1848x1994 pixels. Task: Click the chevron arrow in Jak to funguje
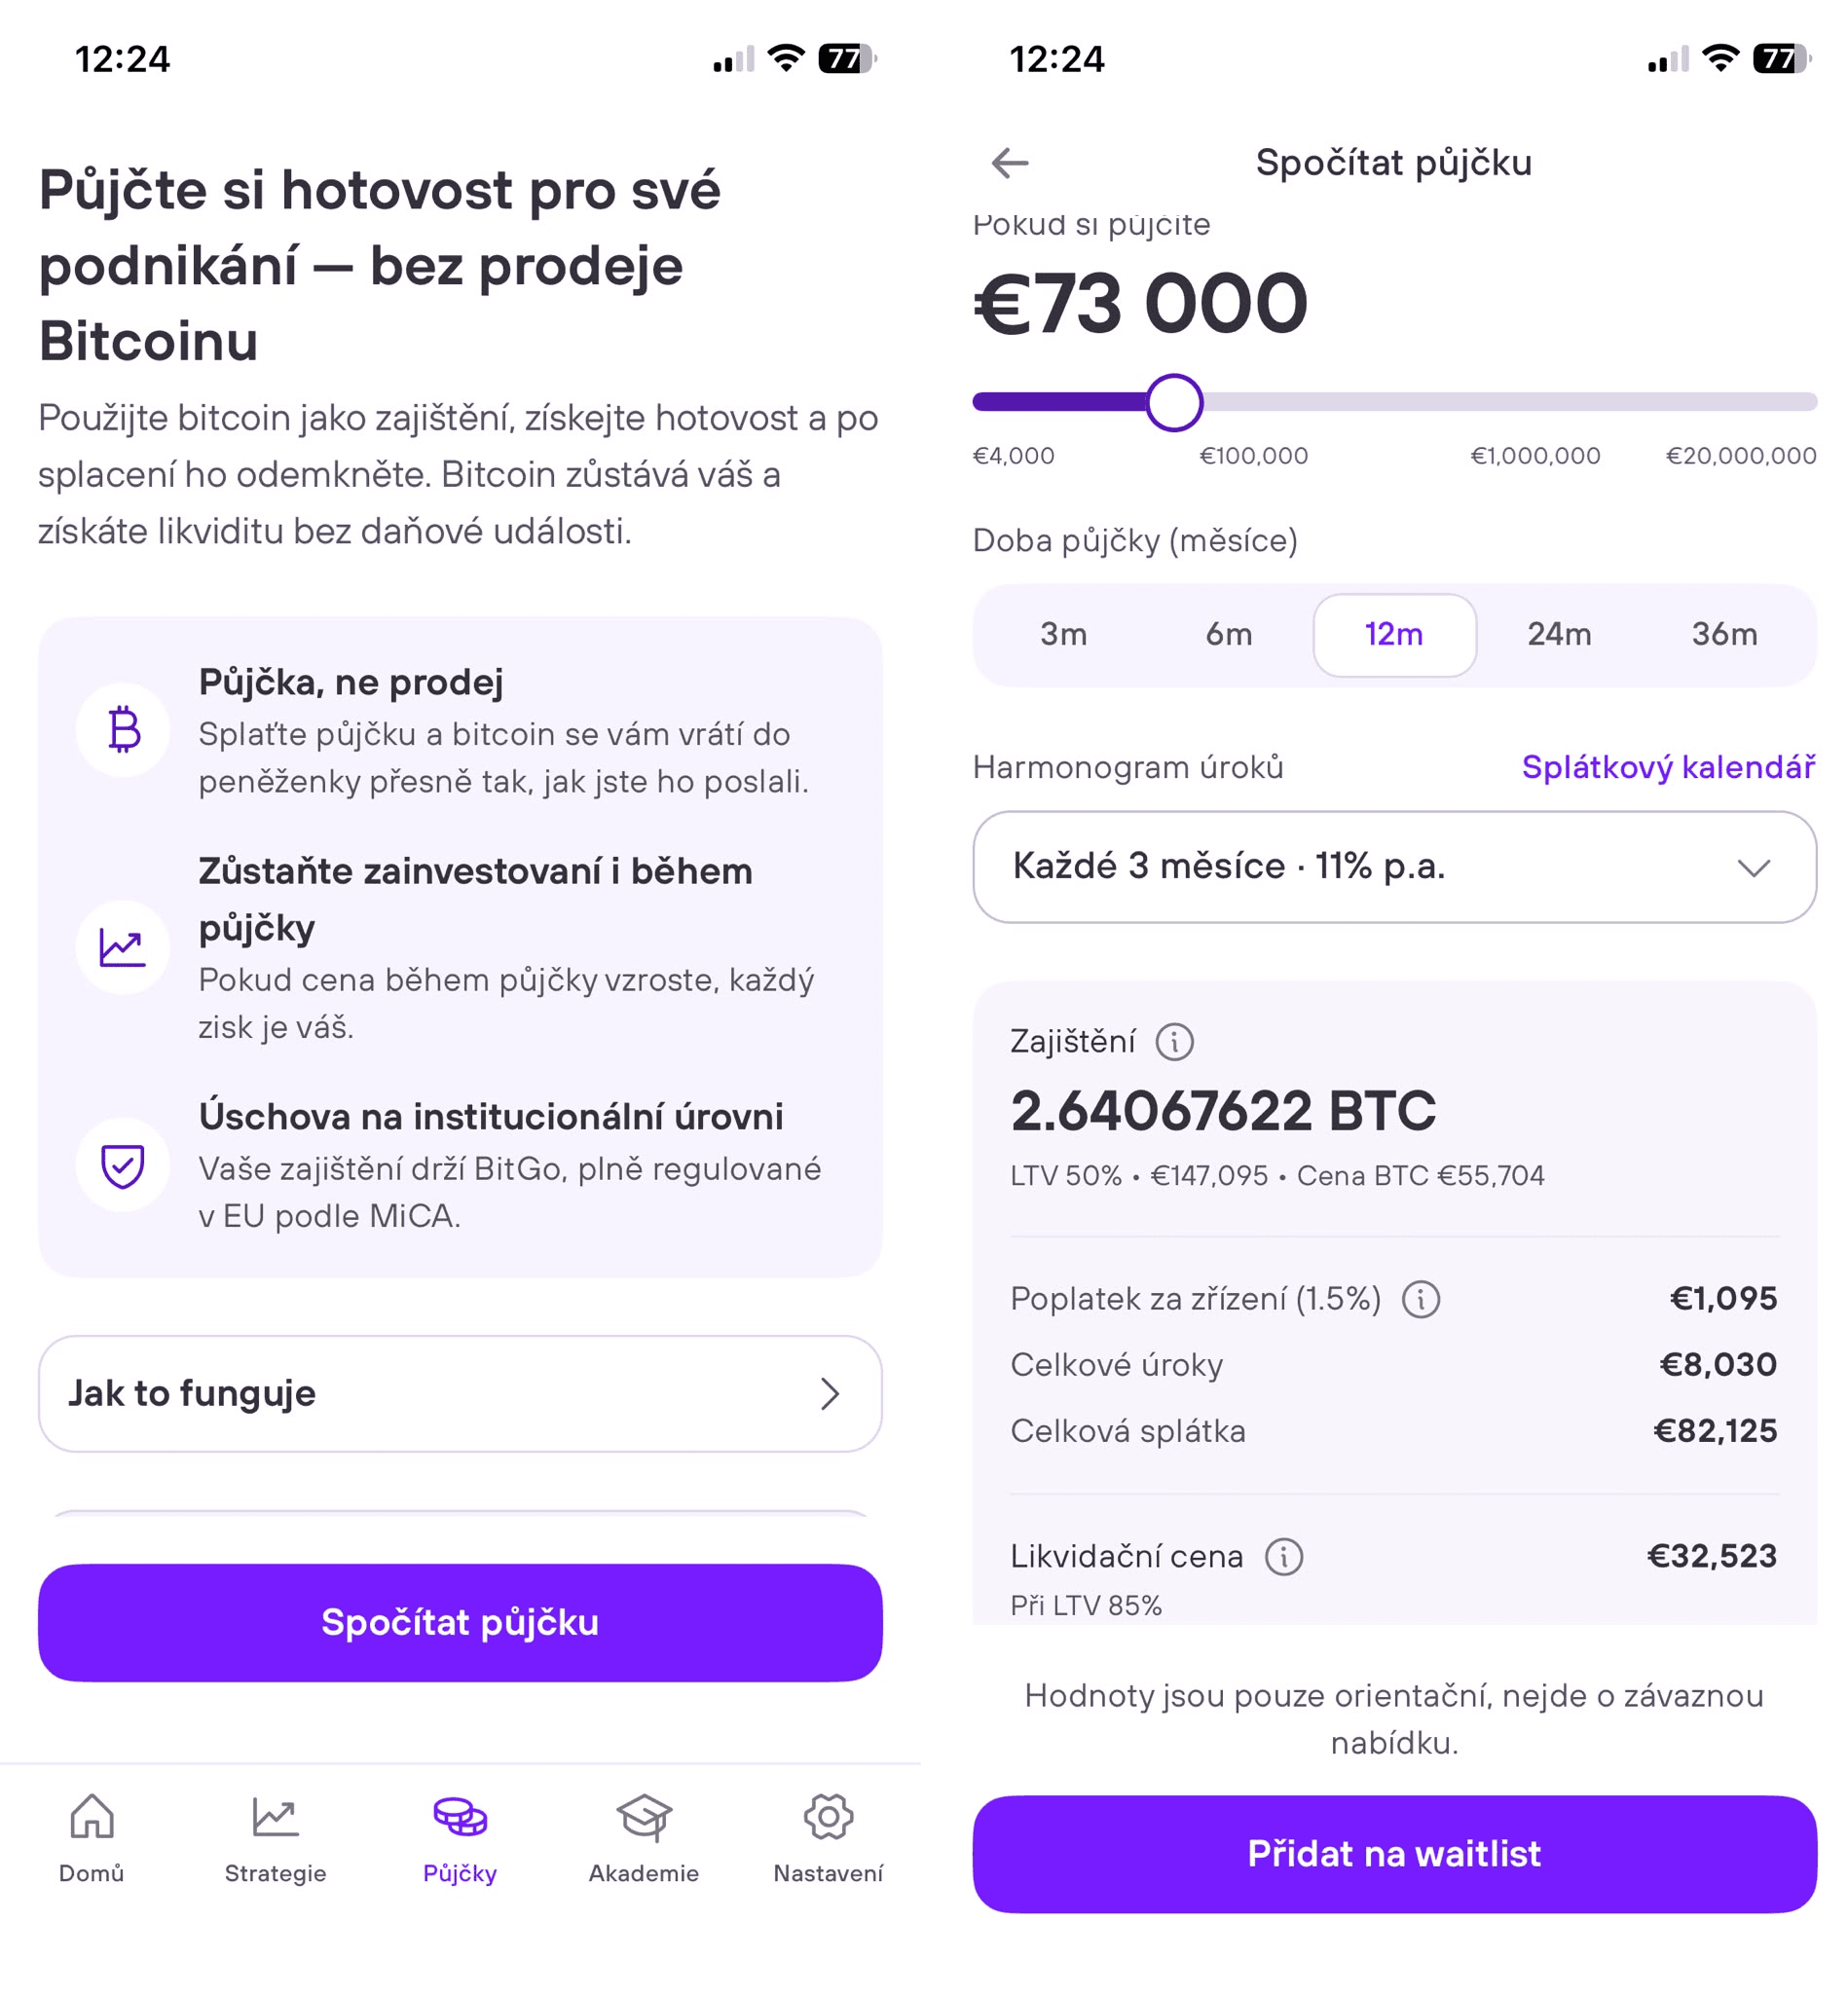tap(829, 1393)
